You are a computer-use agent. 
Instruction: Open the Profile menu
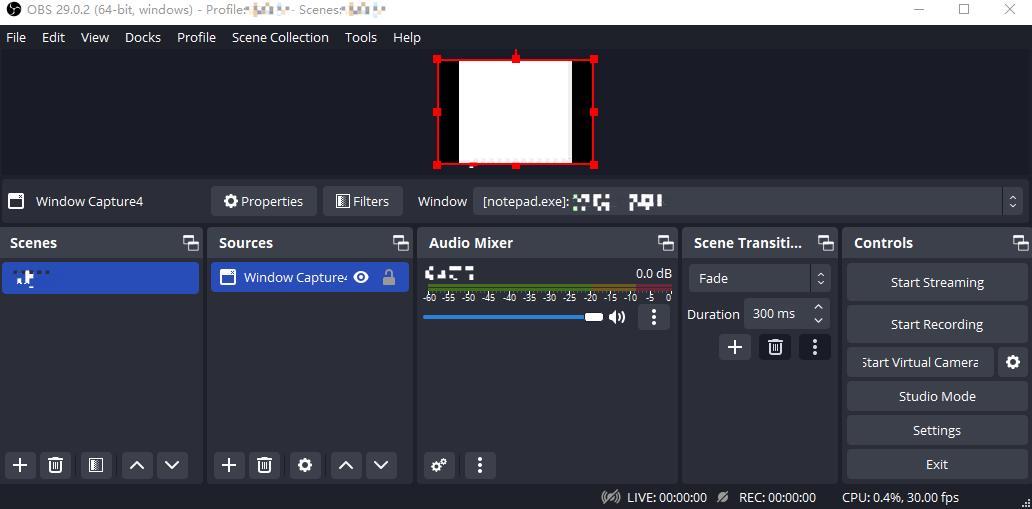[x=196, y=38]
